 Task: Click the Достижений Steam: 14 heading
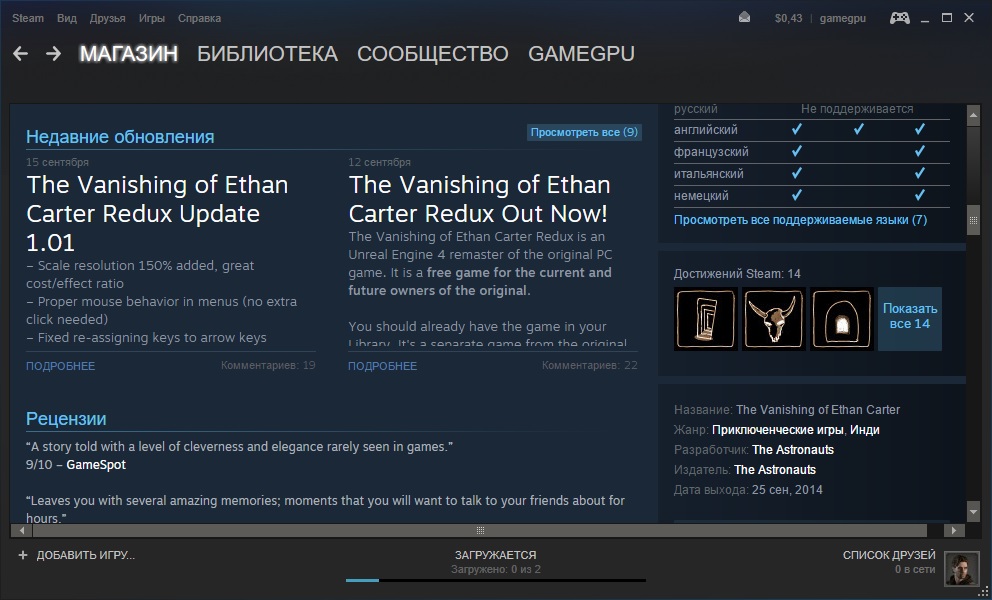point(737,273)
